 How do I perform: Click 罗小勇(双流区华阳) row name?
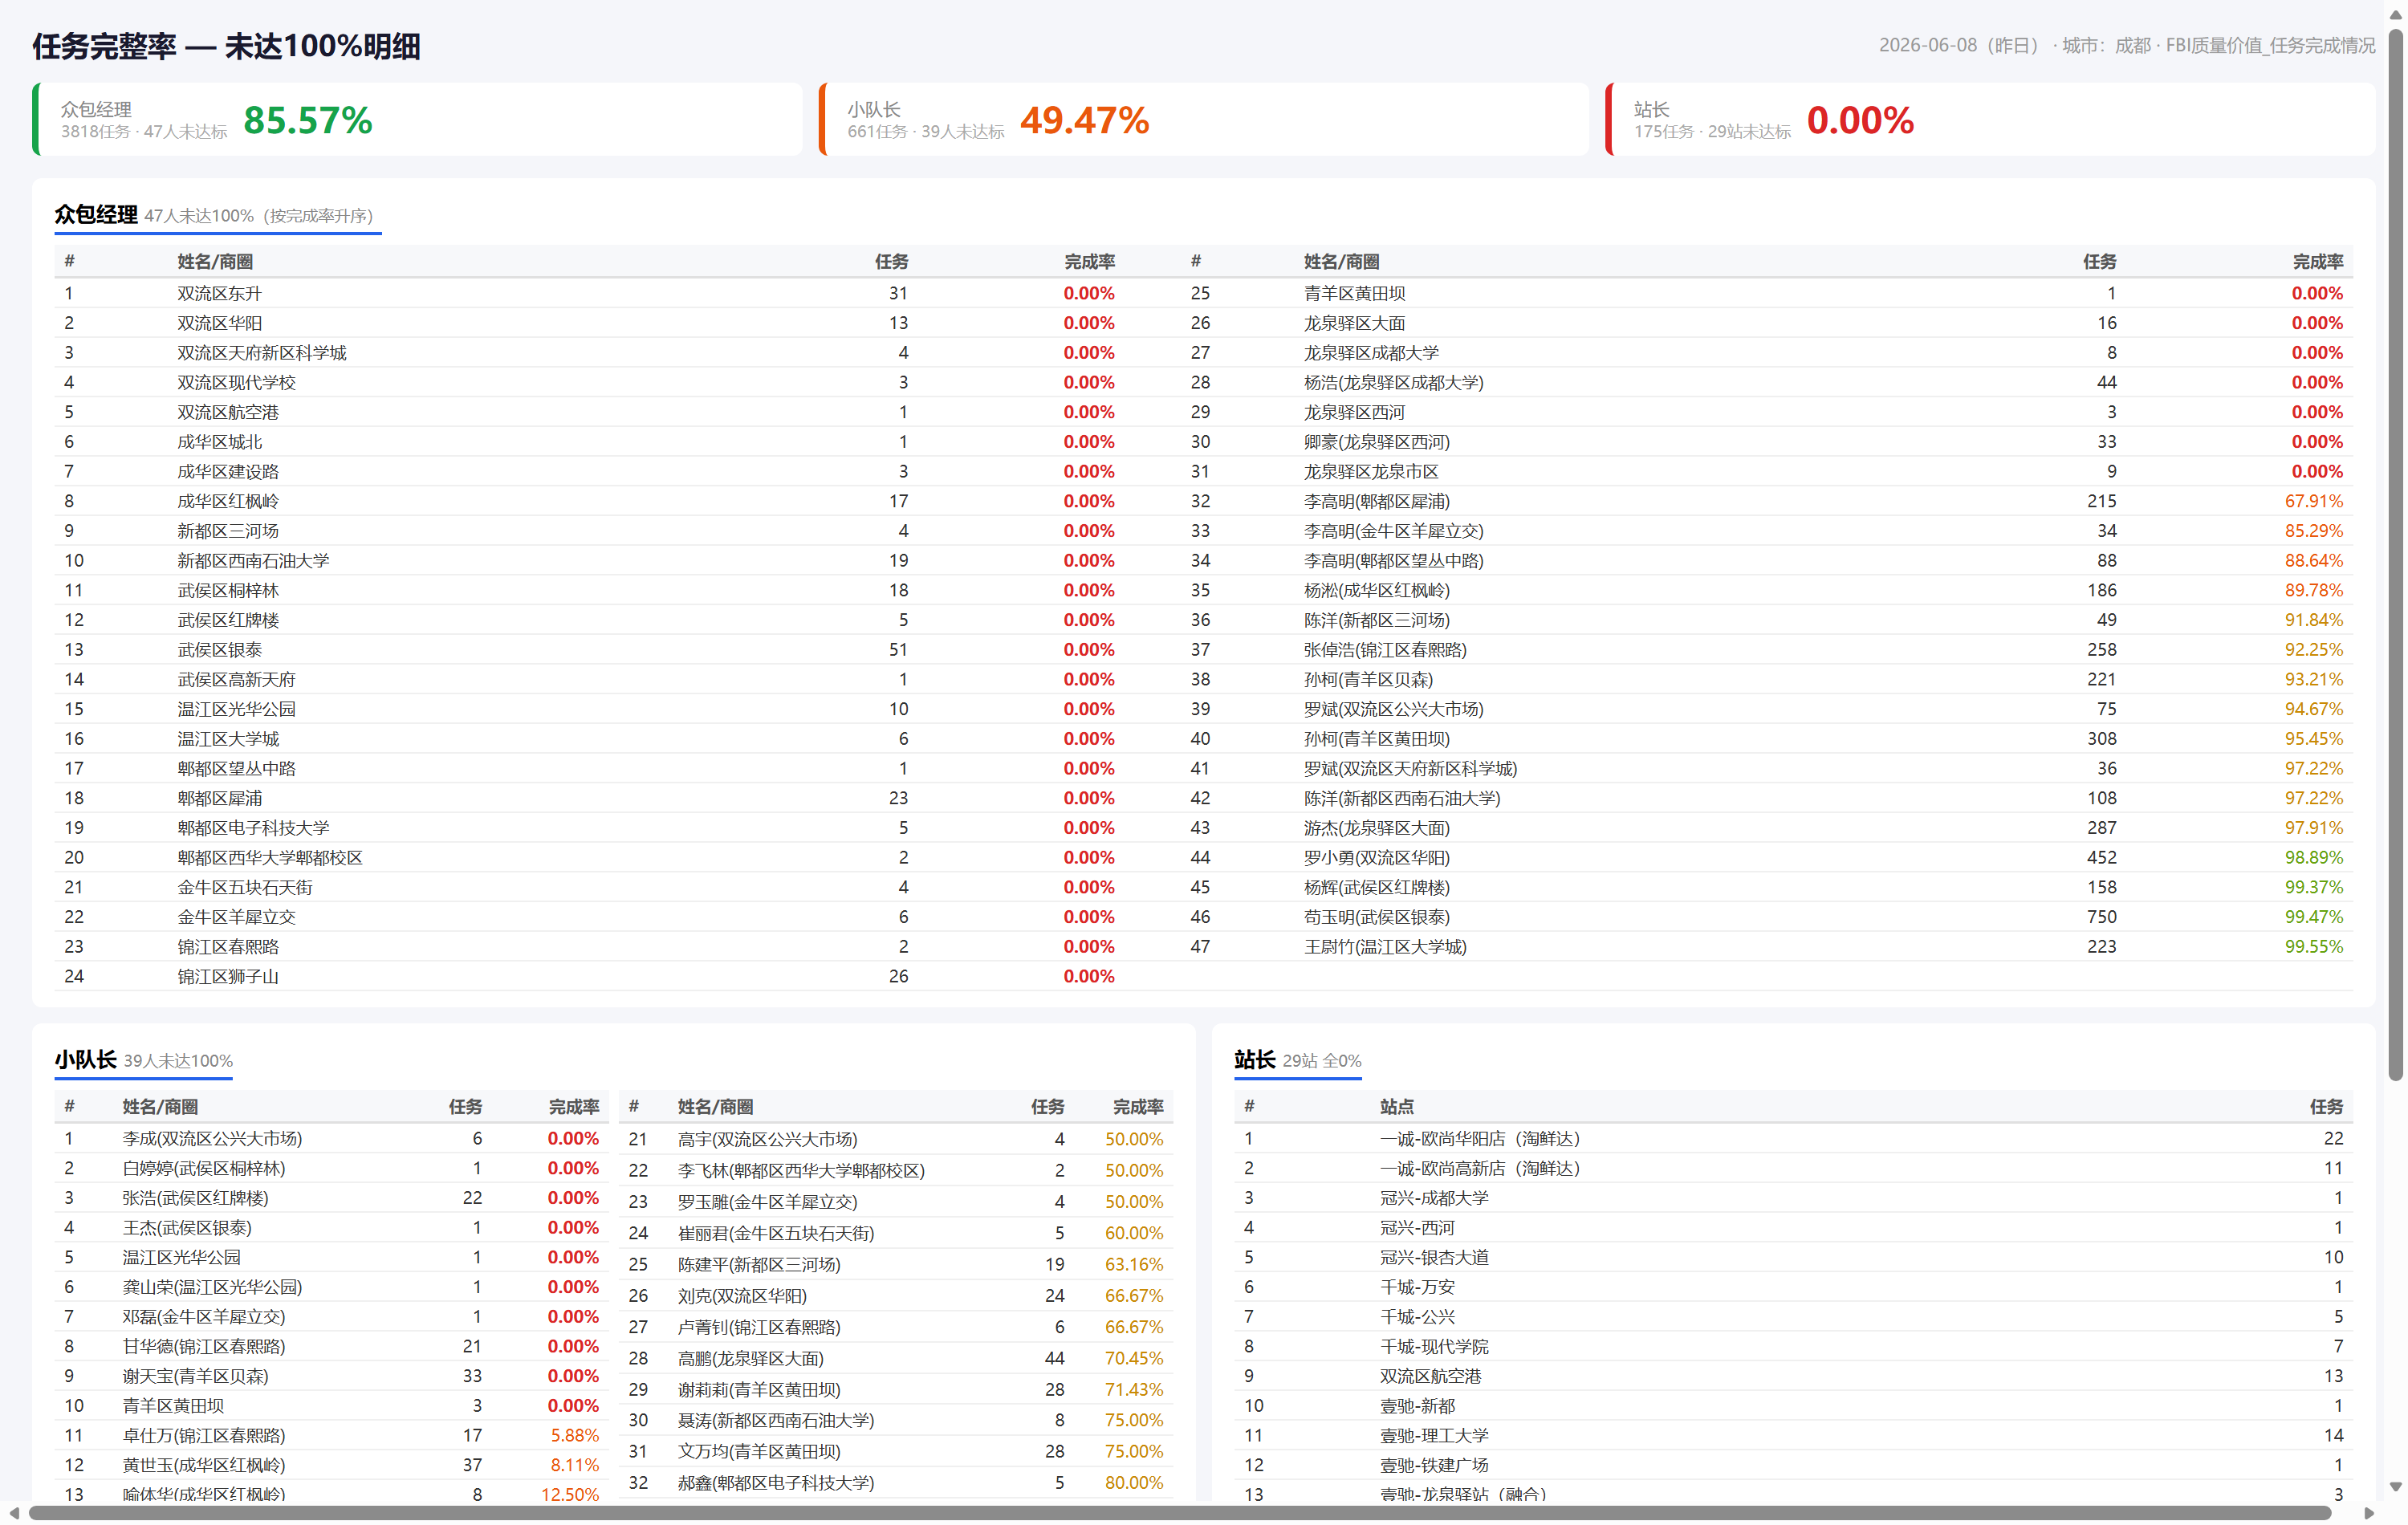(x=1376, y=857)
